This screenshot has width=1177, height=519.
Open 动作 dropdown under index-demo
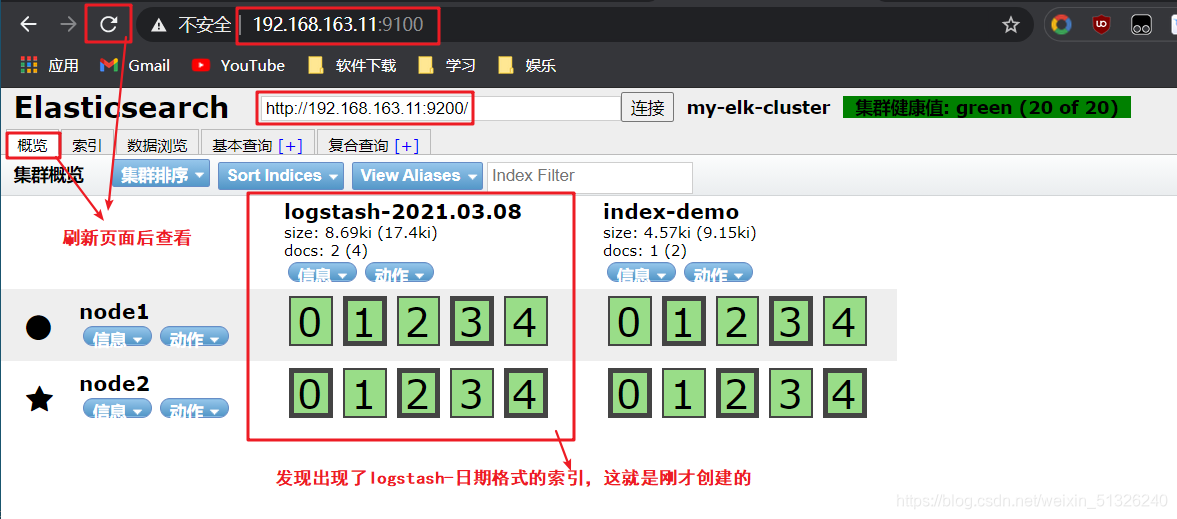click(718, 273)
